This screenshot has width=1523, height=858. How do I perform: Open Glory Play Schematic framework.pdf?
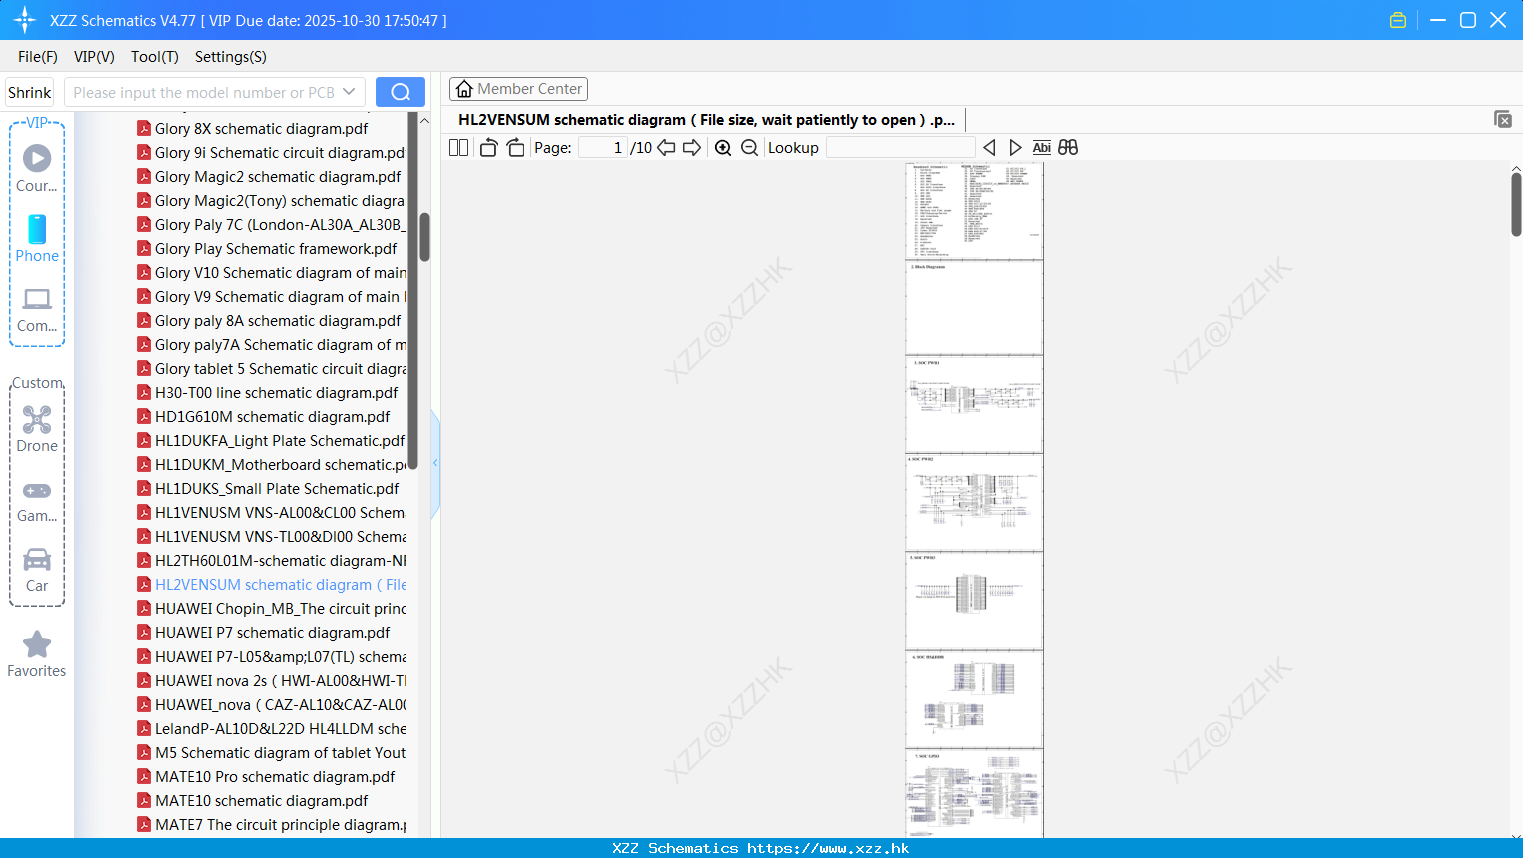267,248
